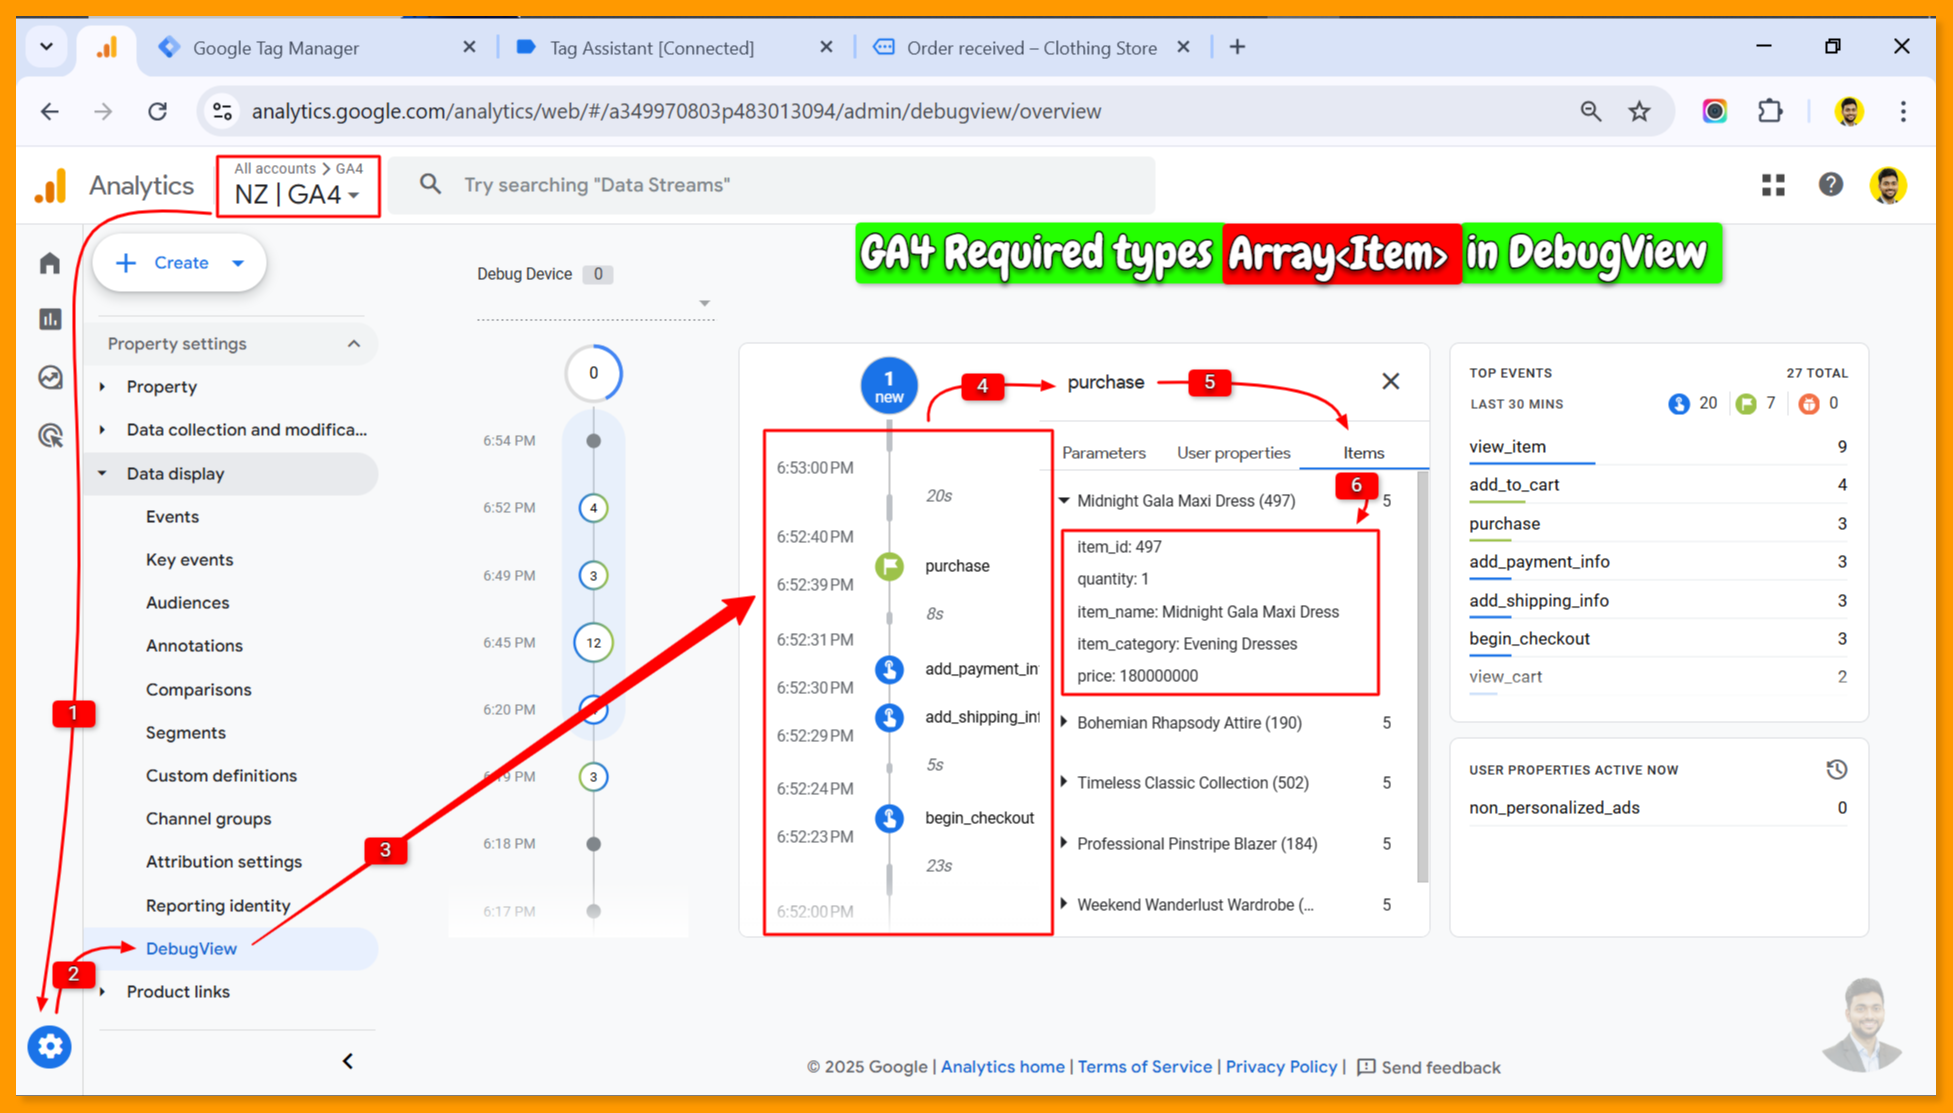Screen dimensions: 1953x1113
Task: Open Explore icon in left sidebar
Action: tap(50, 377)
